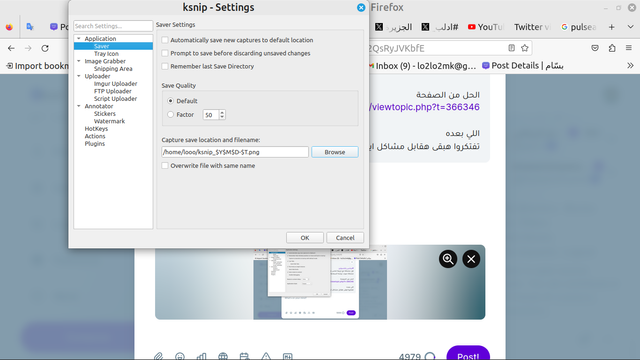
Task: Close the ksnip Settings dialog
Action: click(361, 7)
